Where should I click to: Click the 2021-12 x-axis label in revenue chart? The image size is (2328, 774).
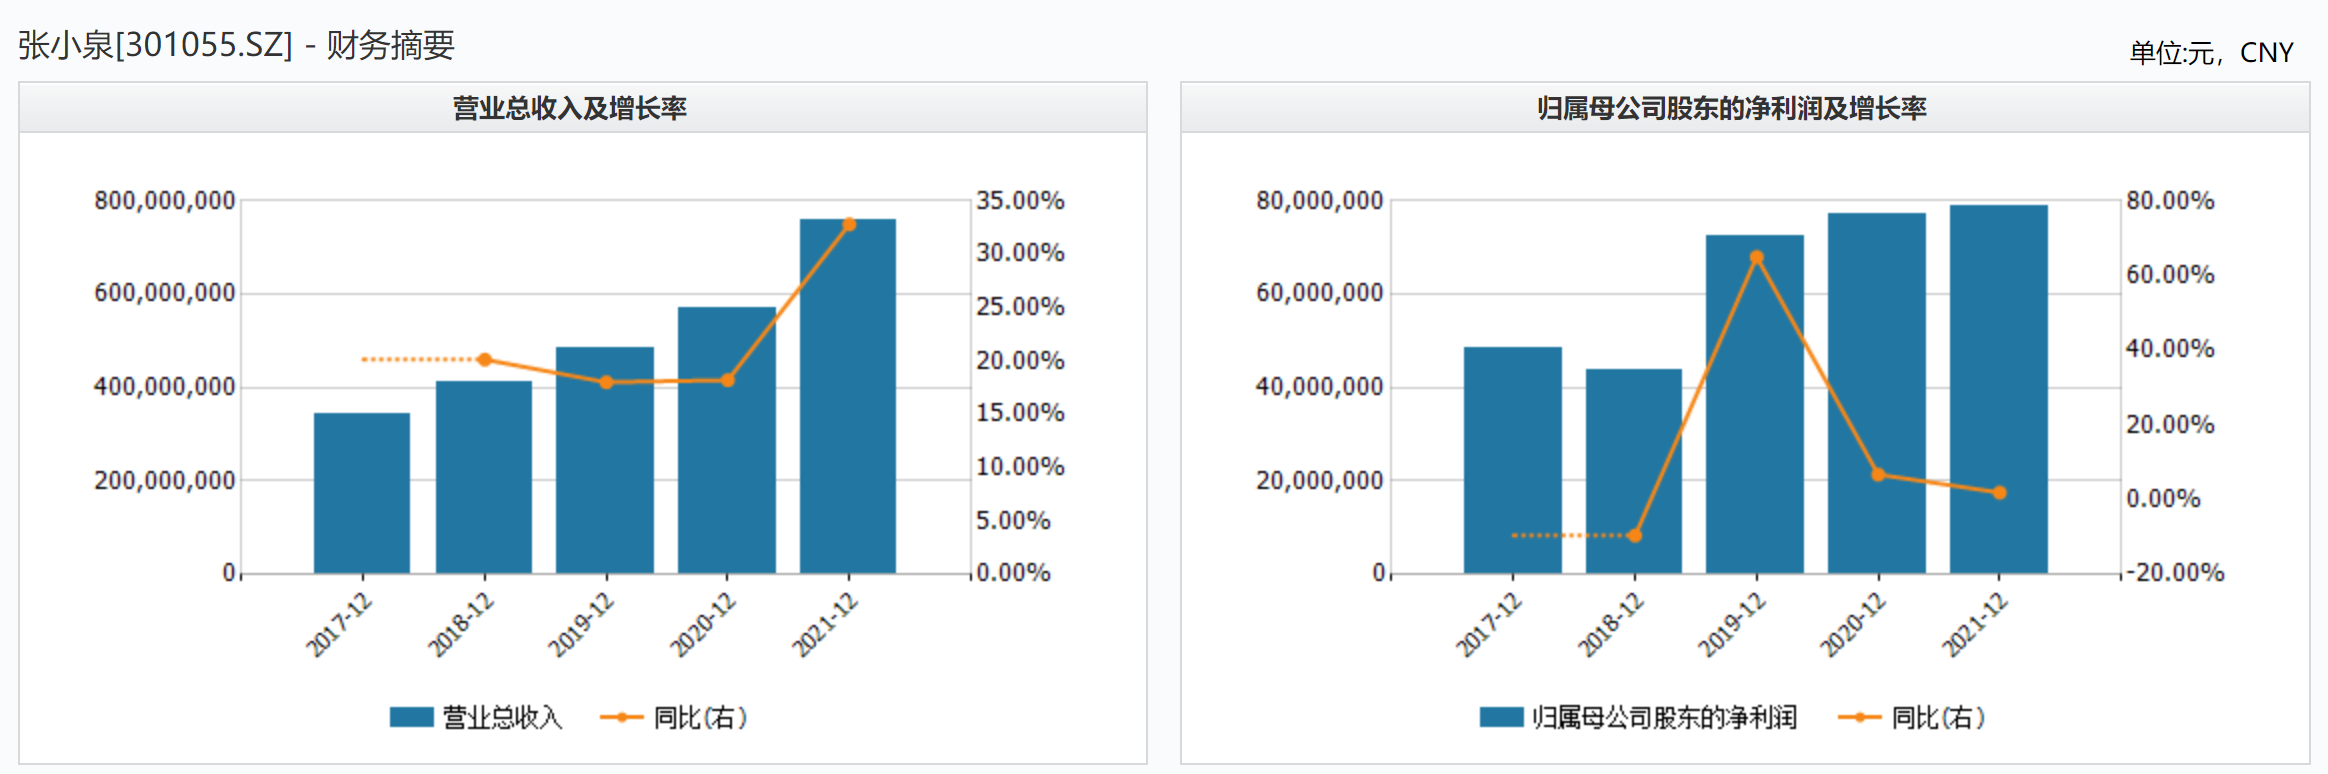coord(825,625)
